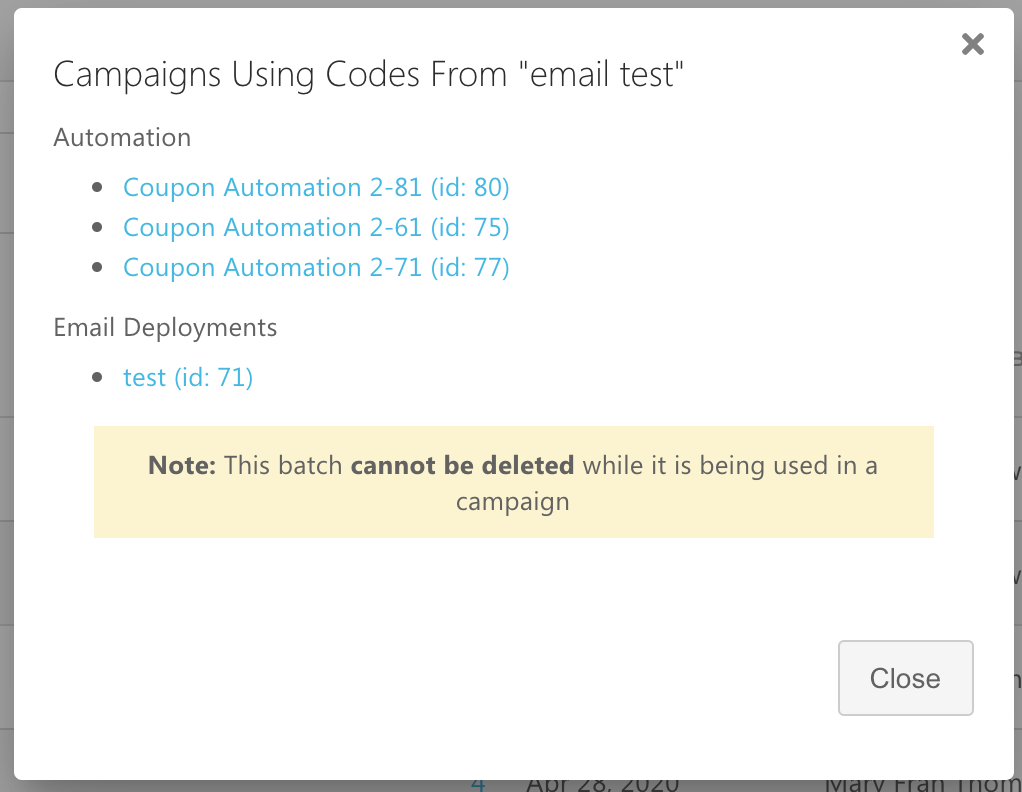Screen dimensions: 1022x792
Task: Click the bullet beside test (id: 71)
Action: pyautogui.click(x=97, y=378)
